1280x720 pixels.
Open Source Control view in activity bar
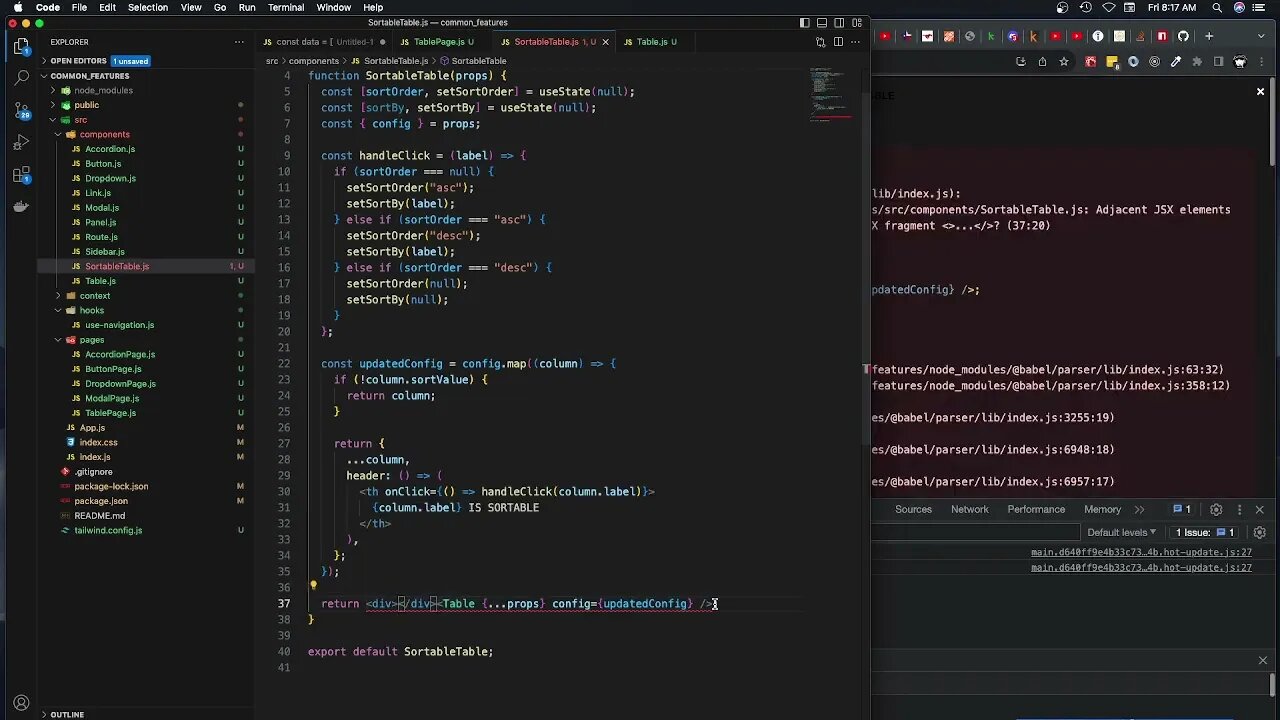pos(22,109)
